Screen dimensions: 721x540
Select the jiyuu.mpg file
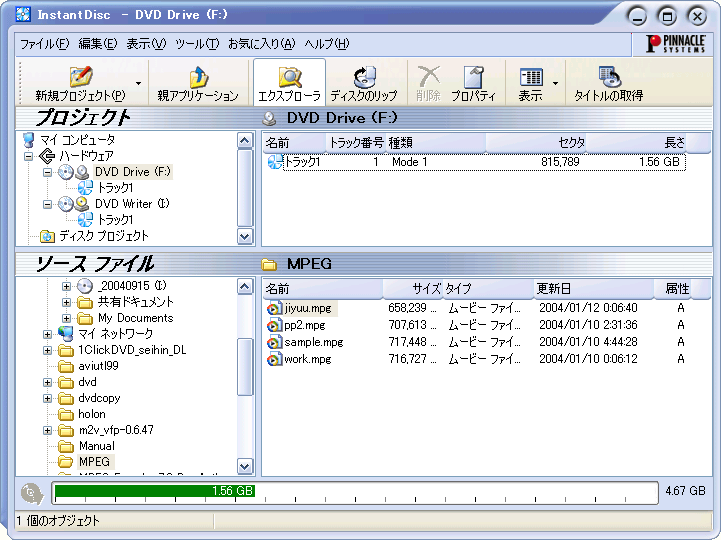click(x=308, y=308)
